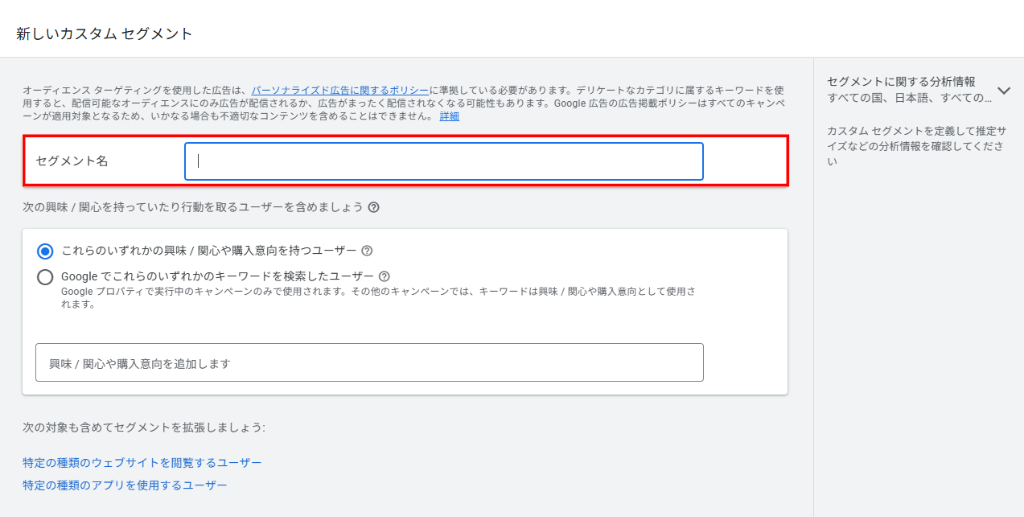Click 特定の種類のアプリを使用するユーザー link
The image size is (1024, 517).
(x=125, y=486)
